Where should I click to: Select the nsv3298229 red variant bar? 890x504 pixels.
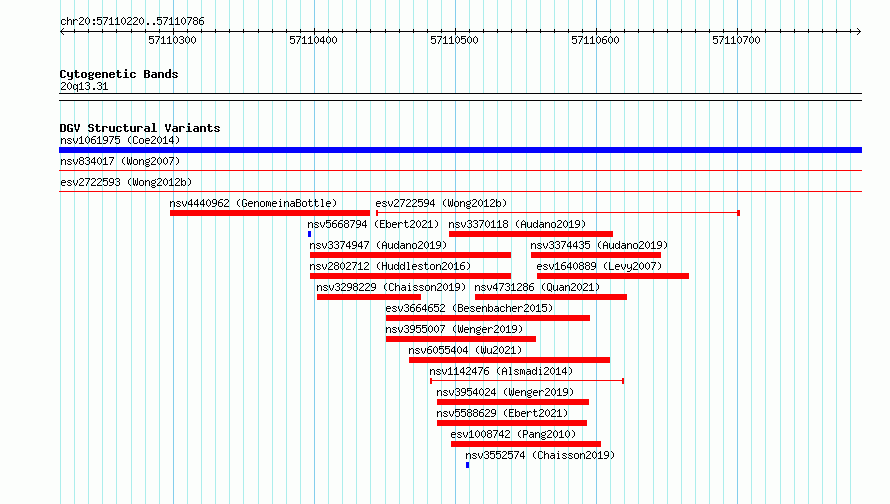click(x=369, y=297)
